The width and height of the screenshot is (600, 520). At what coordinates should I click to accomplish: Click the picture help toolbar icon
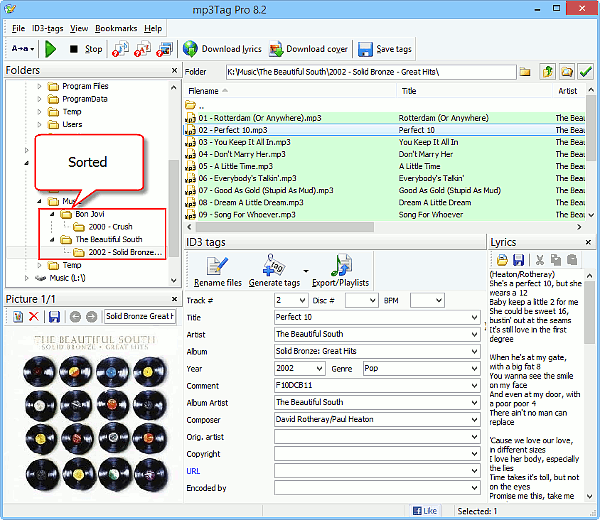click(x=165, y=49)
